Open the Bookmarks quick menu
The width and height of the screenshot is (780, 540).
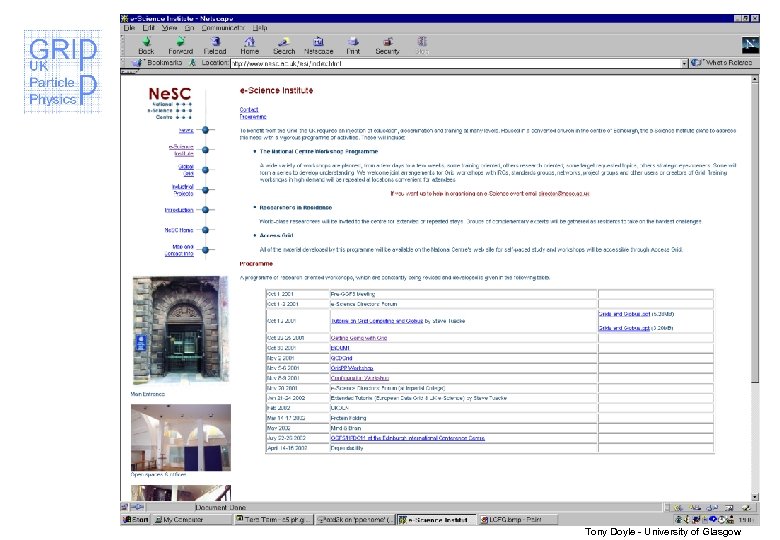click(159, 63)
